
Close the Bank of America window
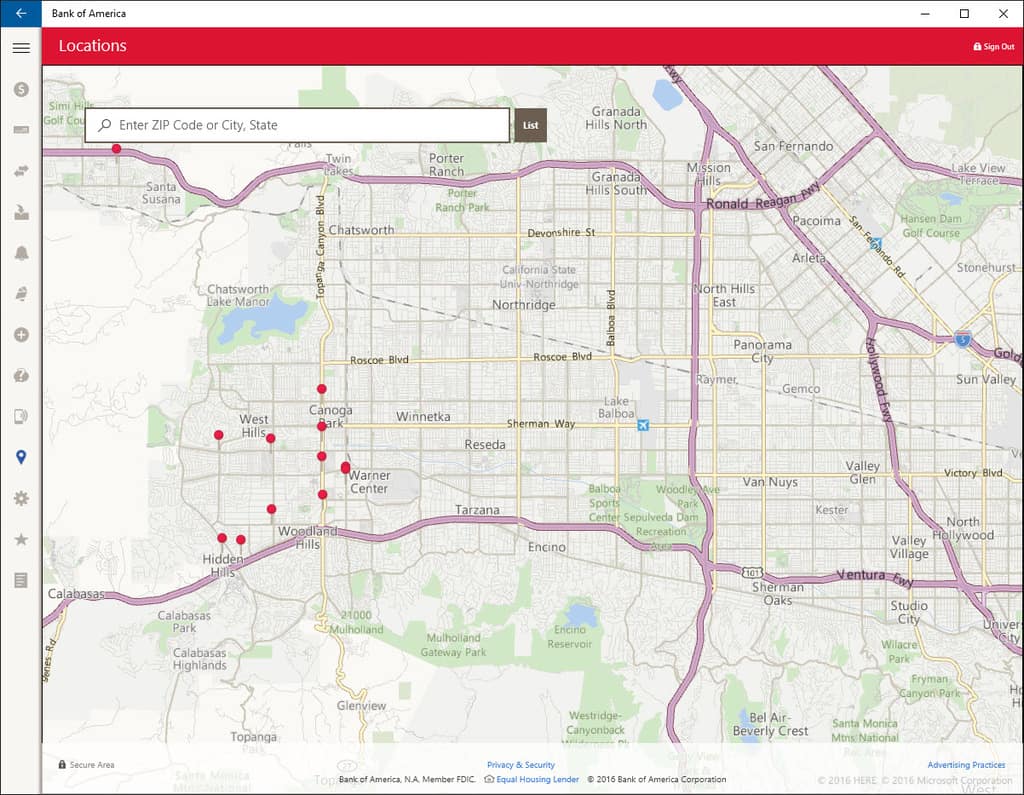tap(1004, 13)
